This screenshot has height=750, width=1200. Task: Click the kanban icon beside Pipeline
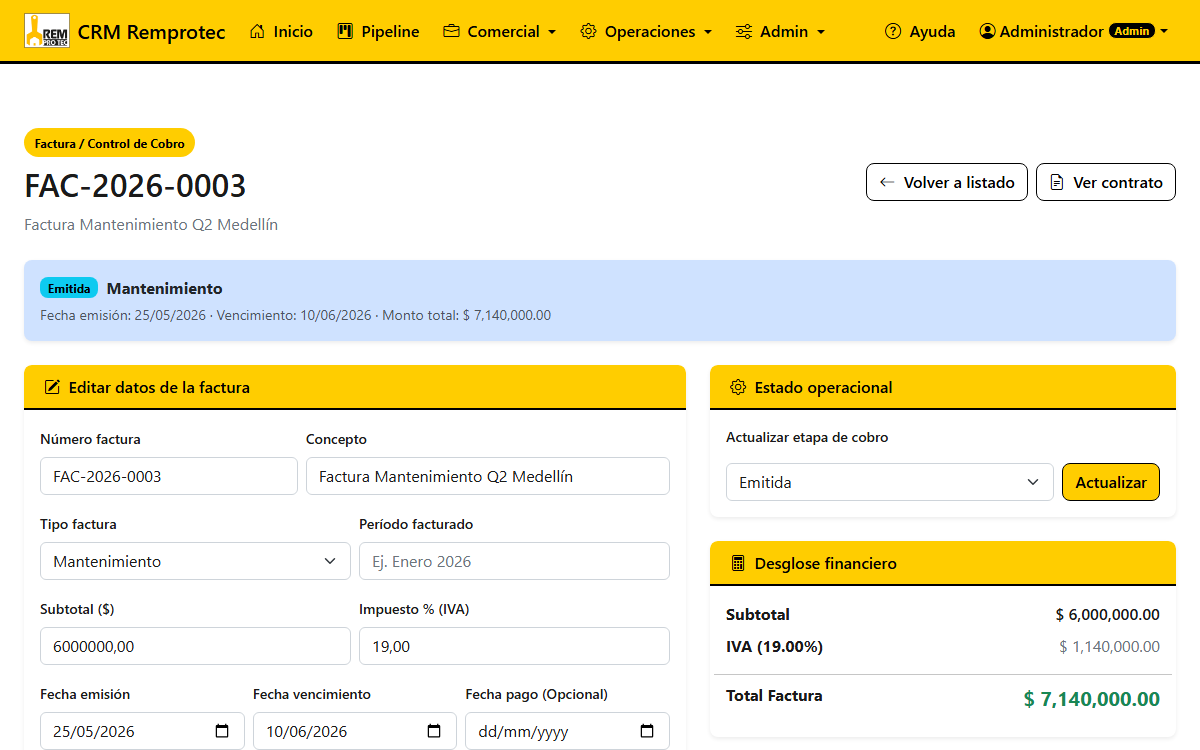[x=346, y=31]
